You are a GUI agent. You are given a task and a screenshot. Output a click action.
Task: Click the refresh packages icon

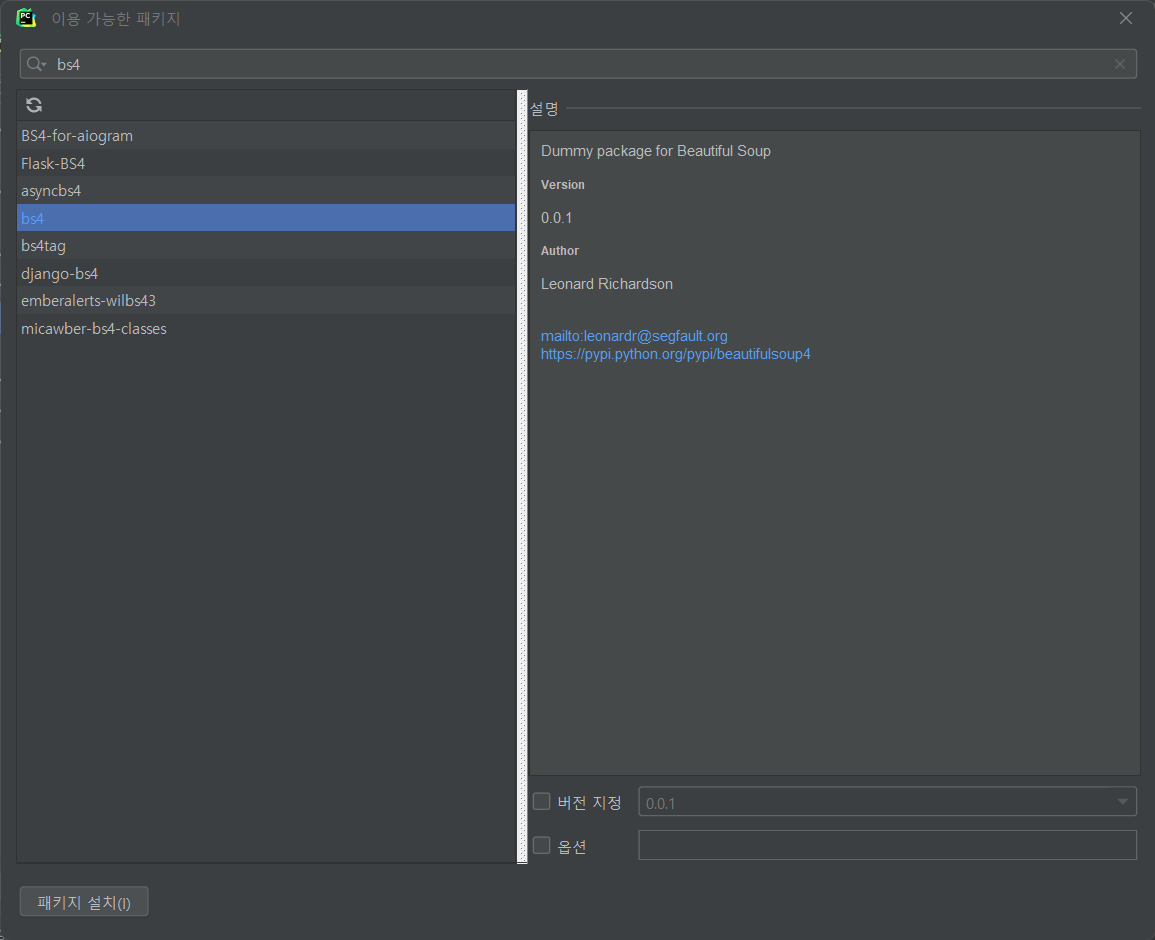34,105
